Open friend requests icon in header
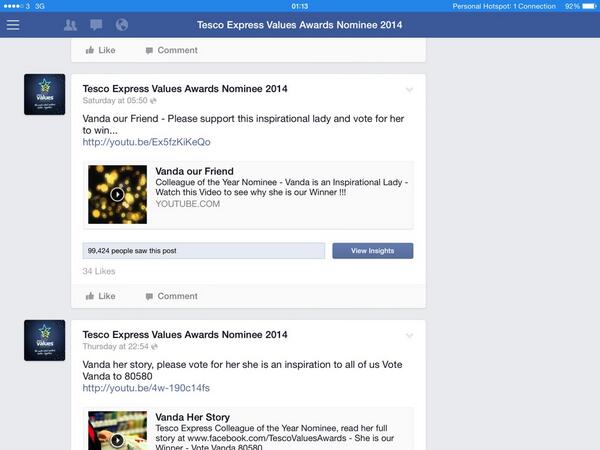600x450 pixels. (70, 25)
